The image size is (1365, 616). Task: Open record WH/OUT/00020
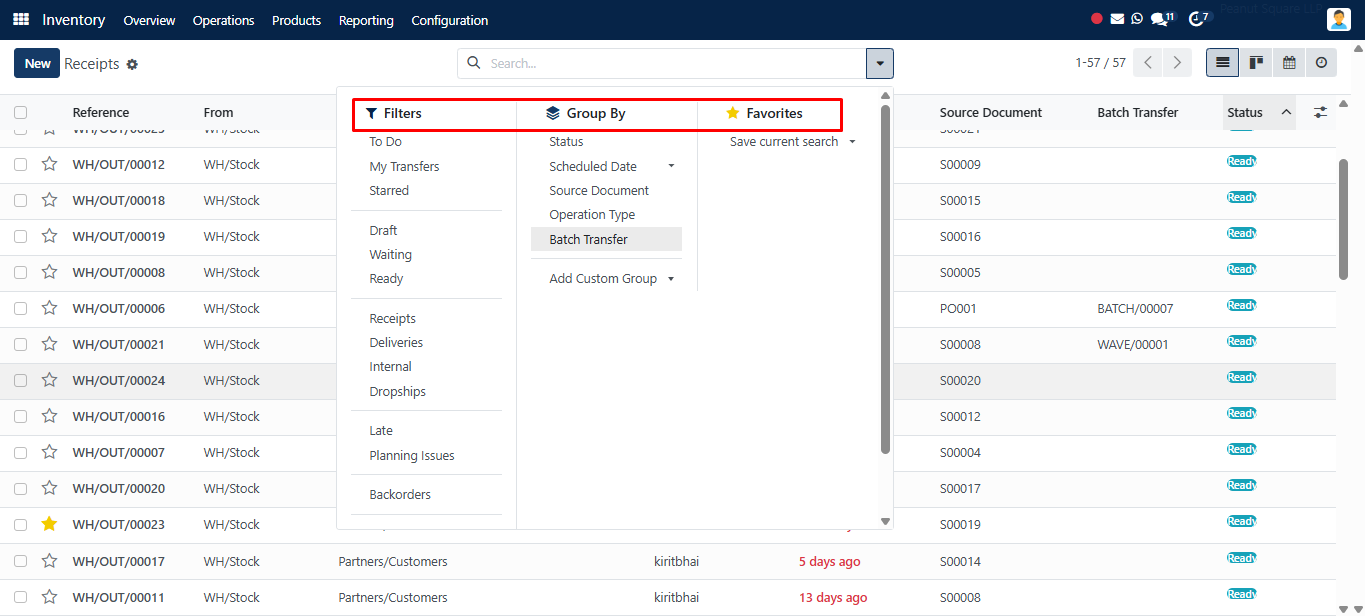[x=119, y=488]
